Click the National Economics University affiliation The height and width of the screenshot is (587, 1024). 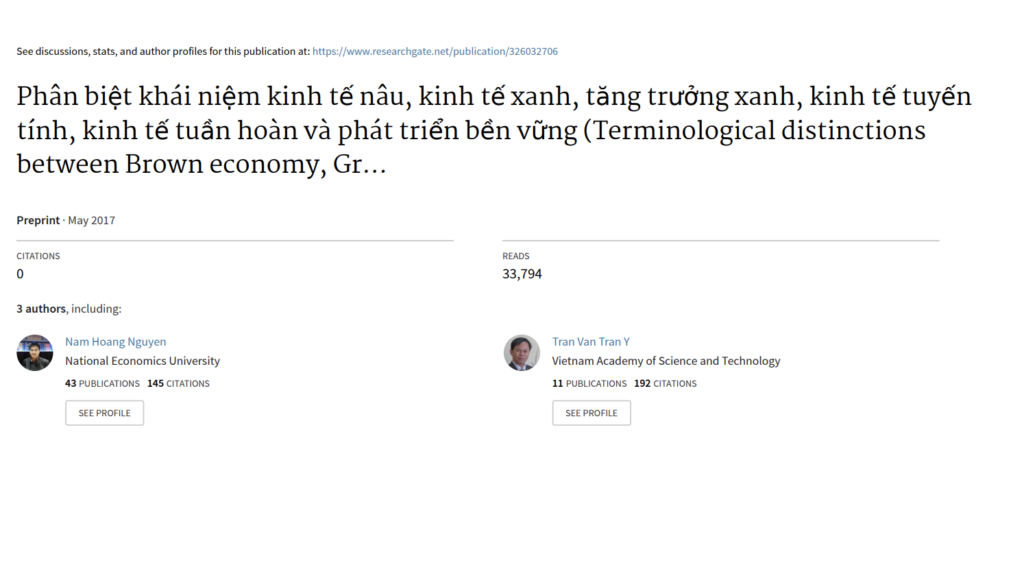tap(142, 361)
